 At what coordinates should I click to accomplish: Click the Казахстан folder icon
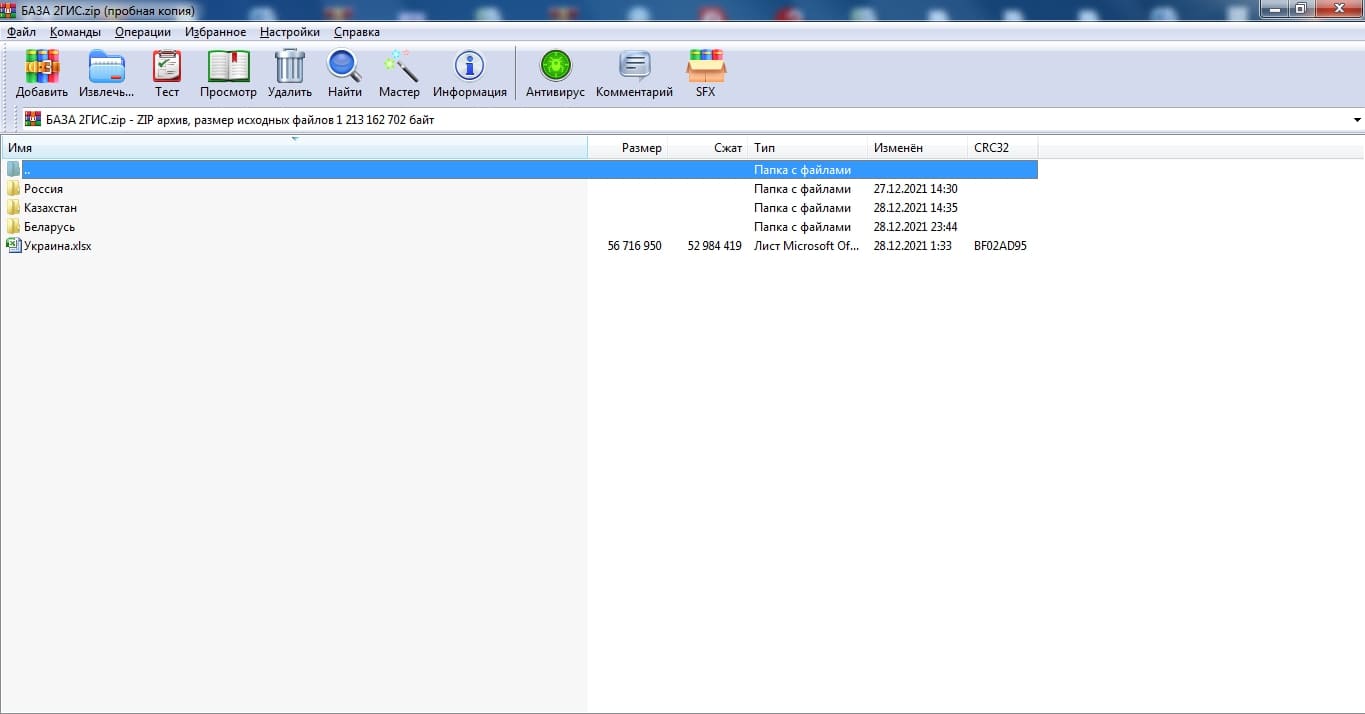[13, 207]
